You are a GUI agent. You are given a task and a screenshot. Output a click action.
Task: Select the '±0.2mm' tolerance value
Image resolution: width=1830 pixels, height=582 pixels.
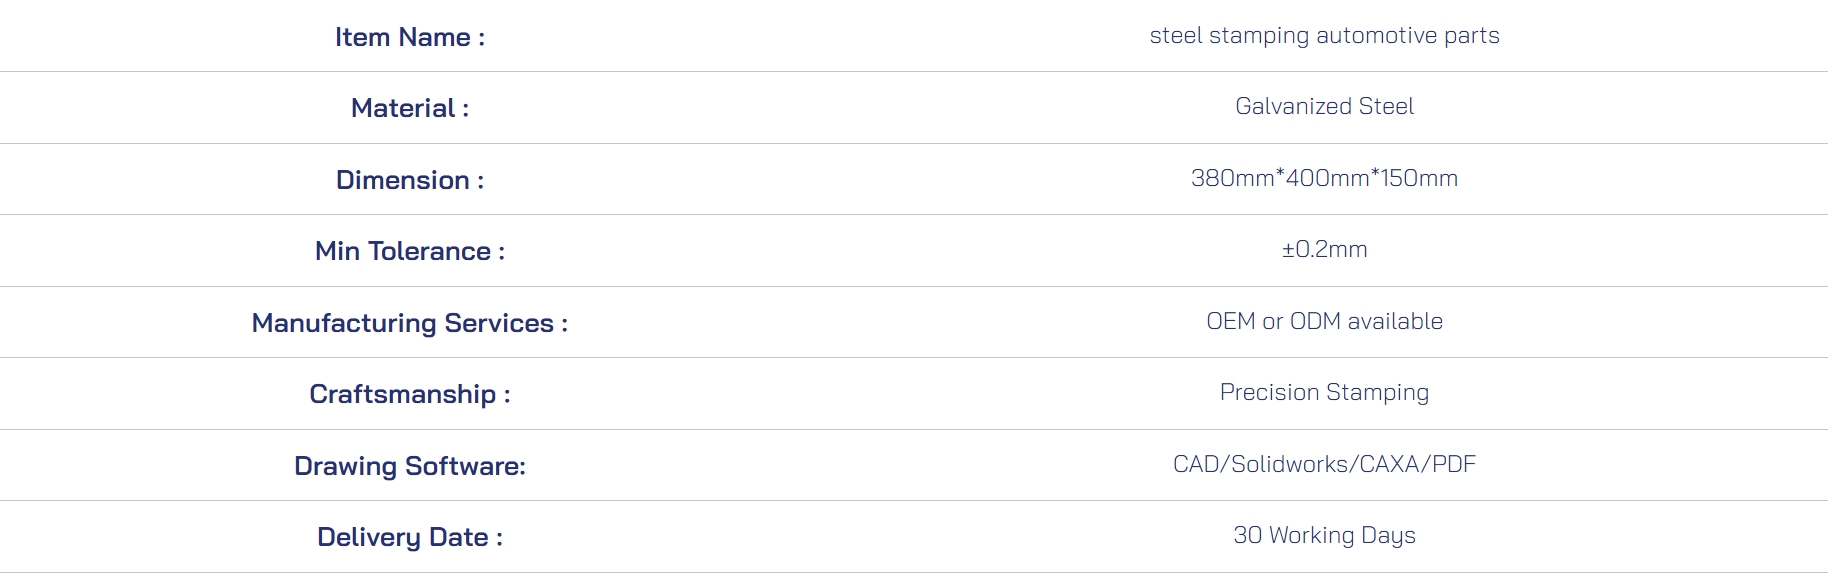click(x=1324, y=249)
